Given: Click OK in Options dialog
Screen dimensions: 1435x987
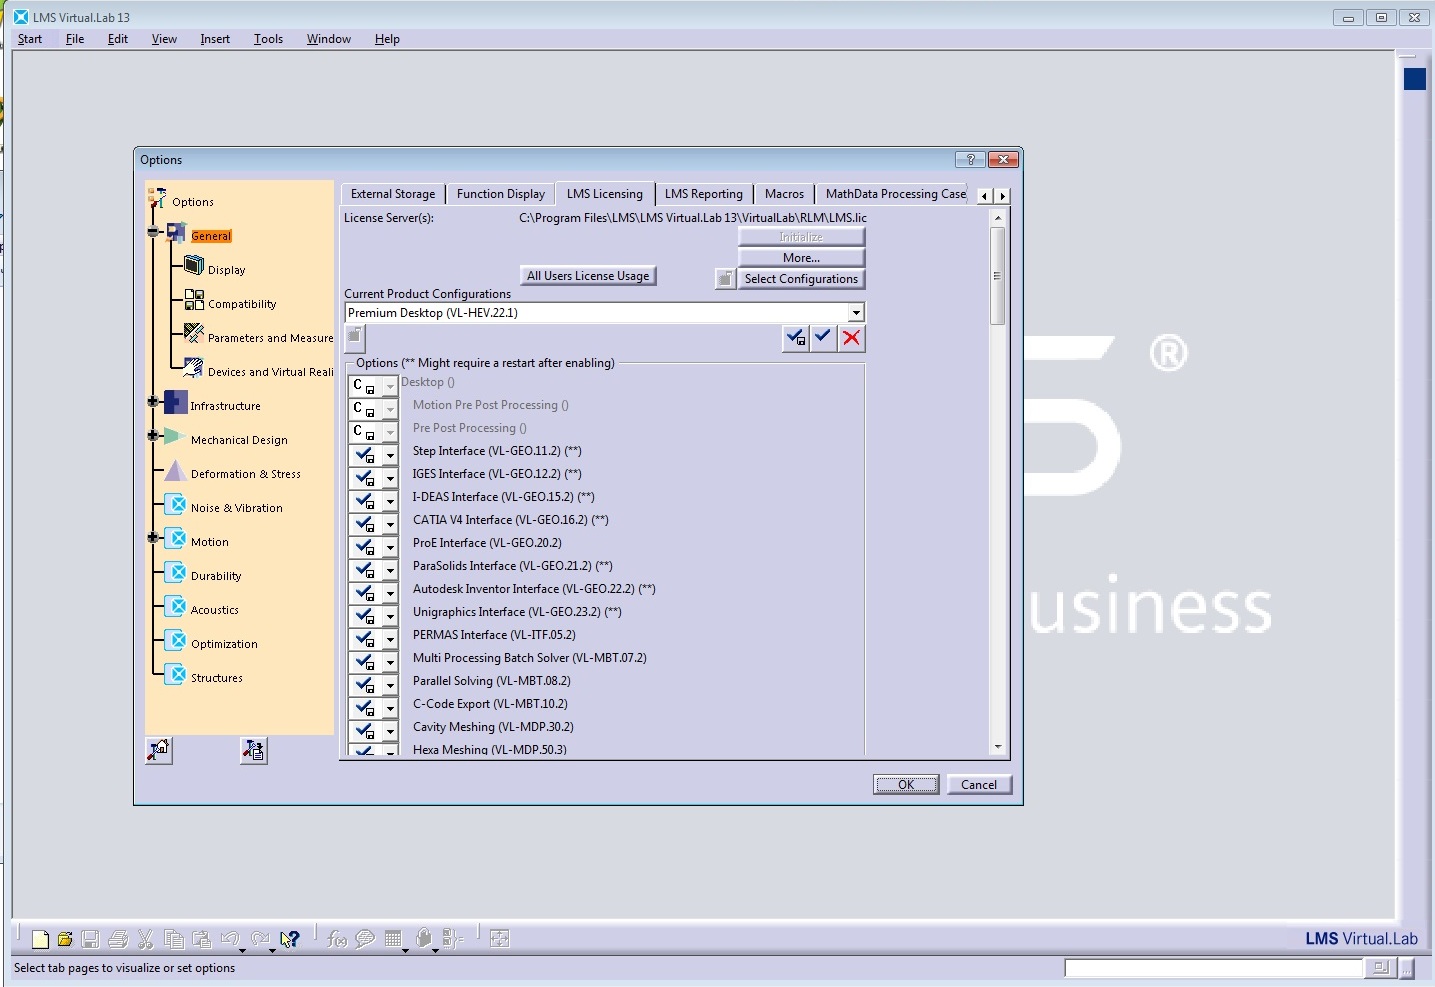Looking at the screenshot, I should pyautogui.click(x=906, y=785).
